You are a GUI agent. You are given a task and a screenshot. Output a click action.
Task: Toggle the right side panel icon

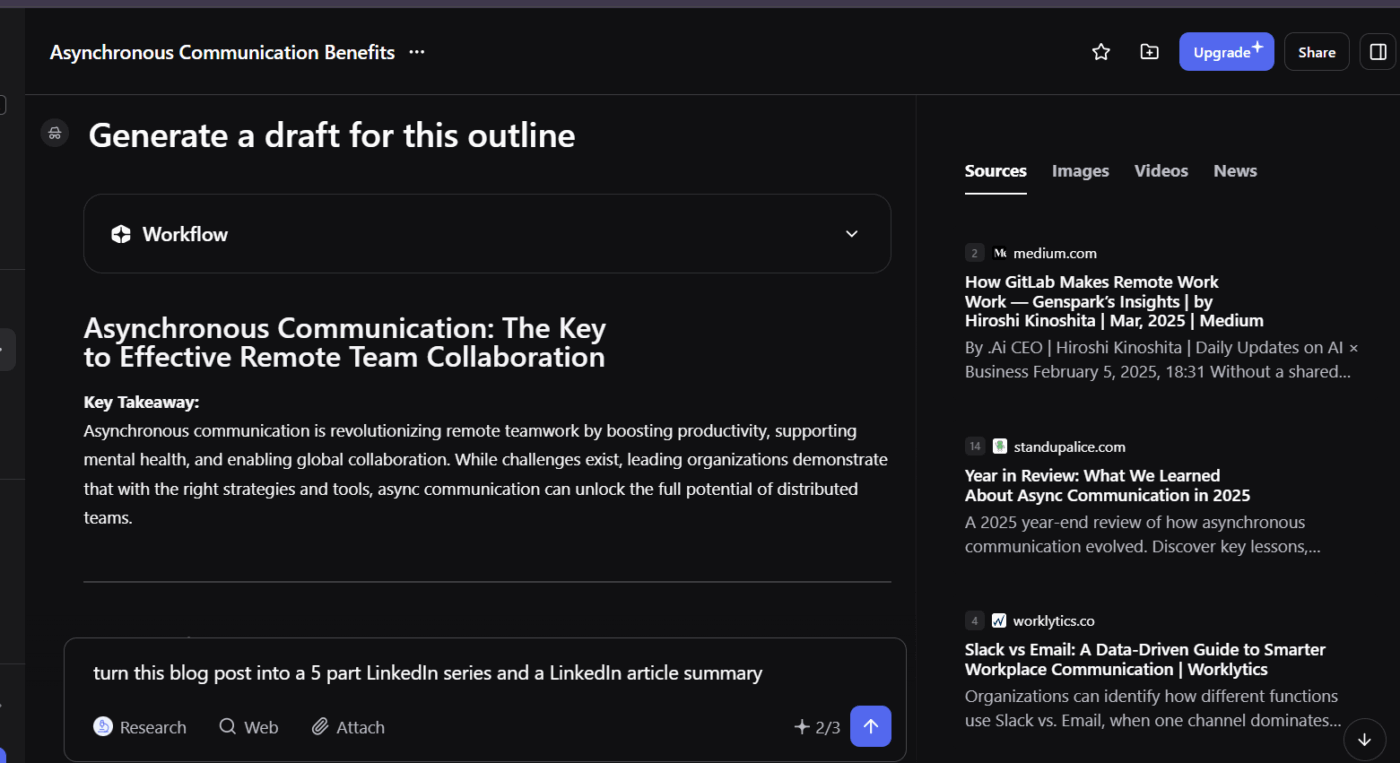pyautogui.click(x=1378, y=52)
